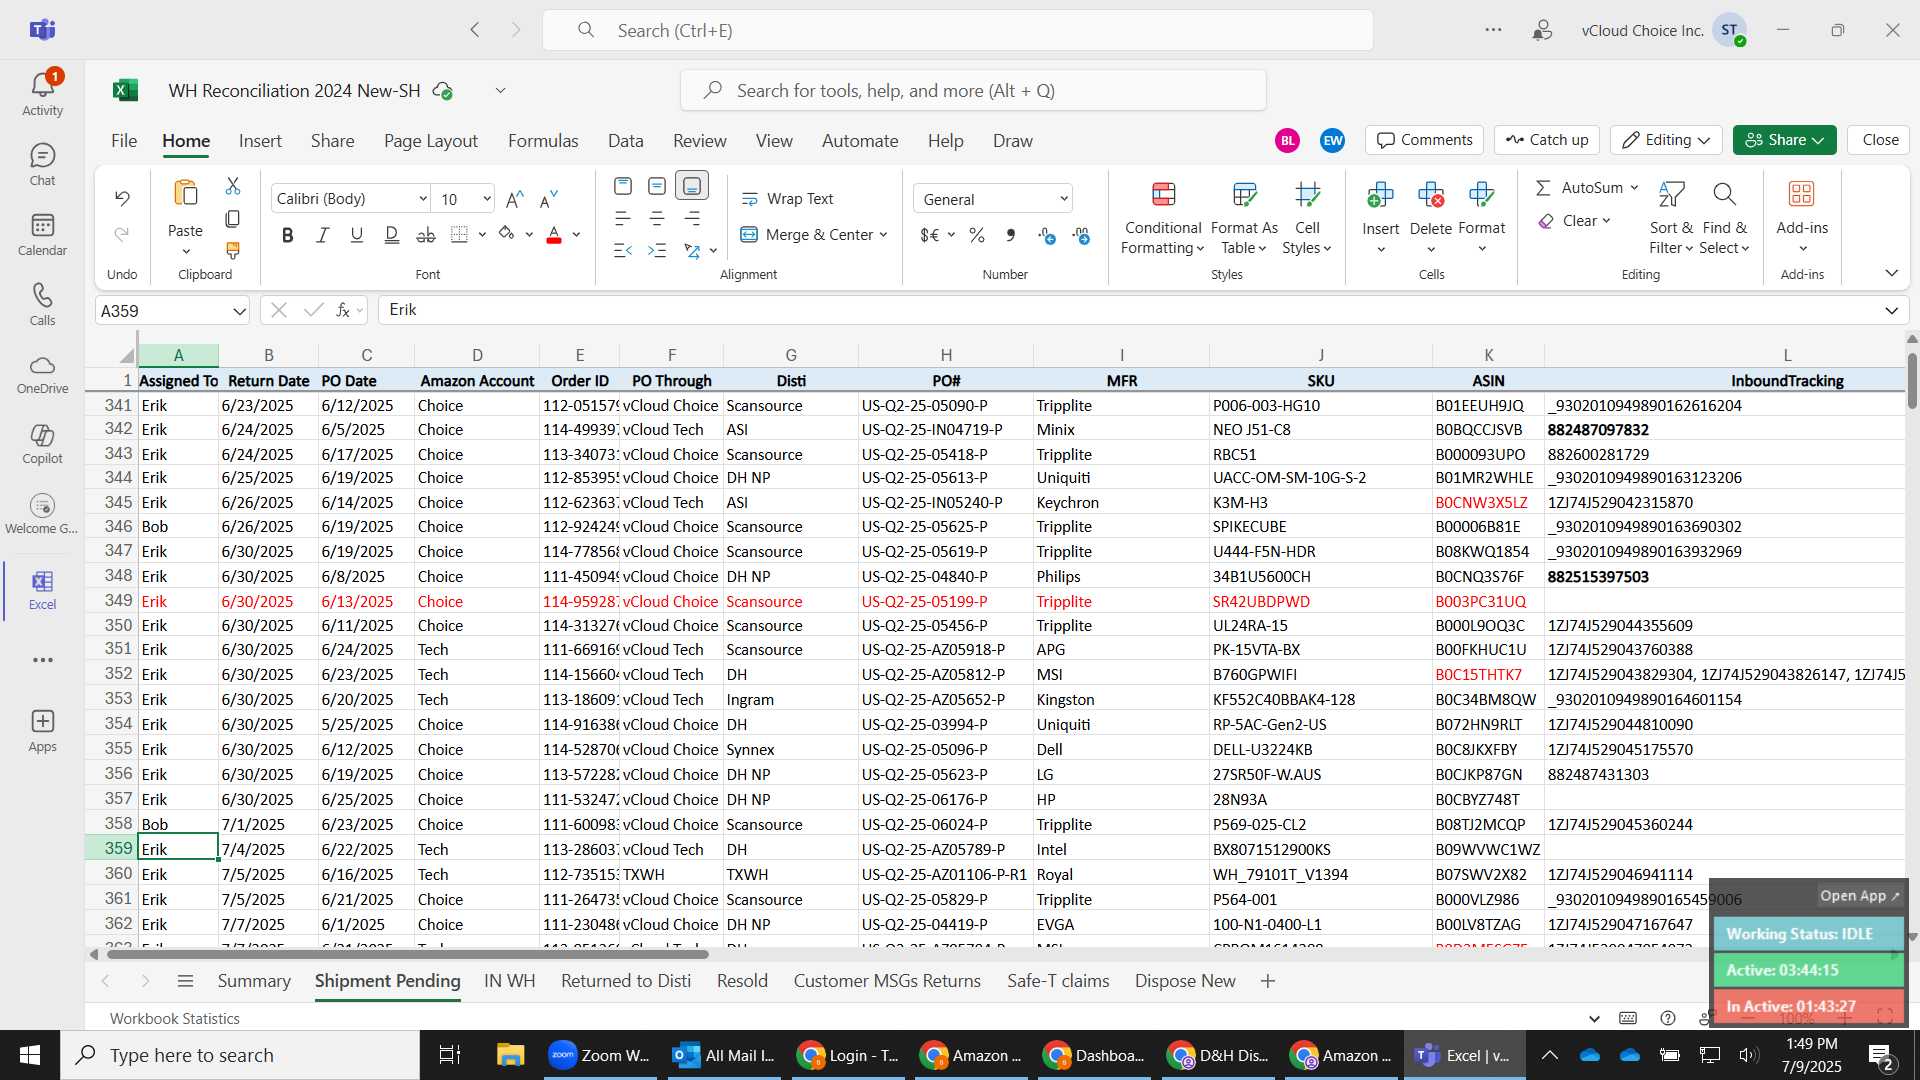Click the Copy icon
The image size is (1920, 1080).
233,218
